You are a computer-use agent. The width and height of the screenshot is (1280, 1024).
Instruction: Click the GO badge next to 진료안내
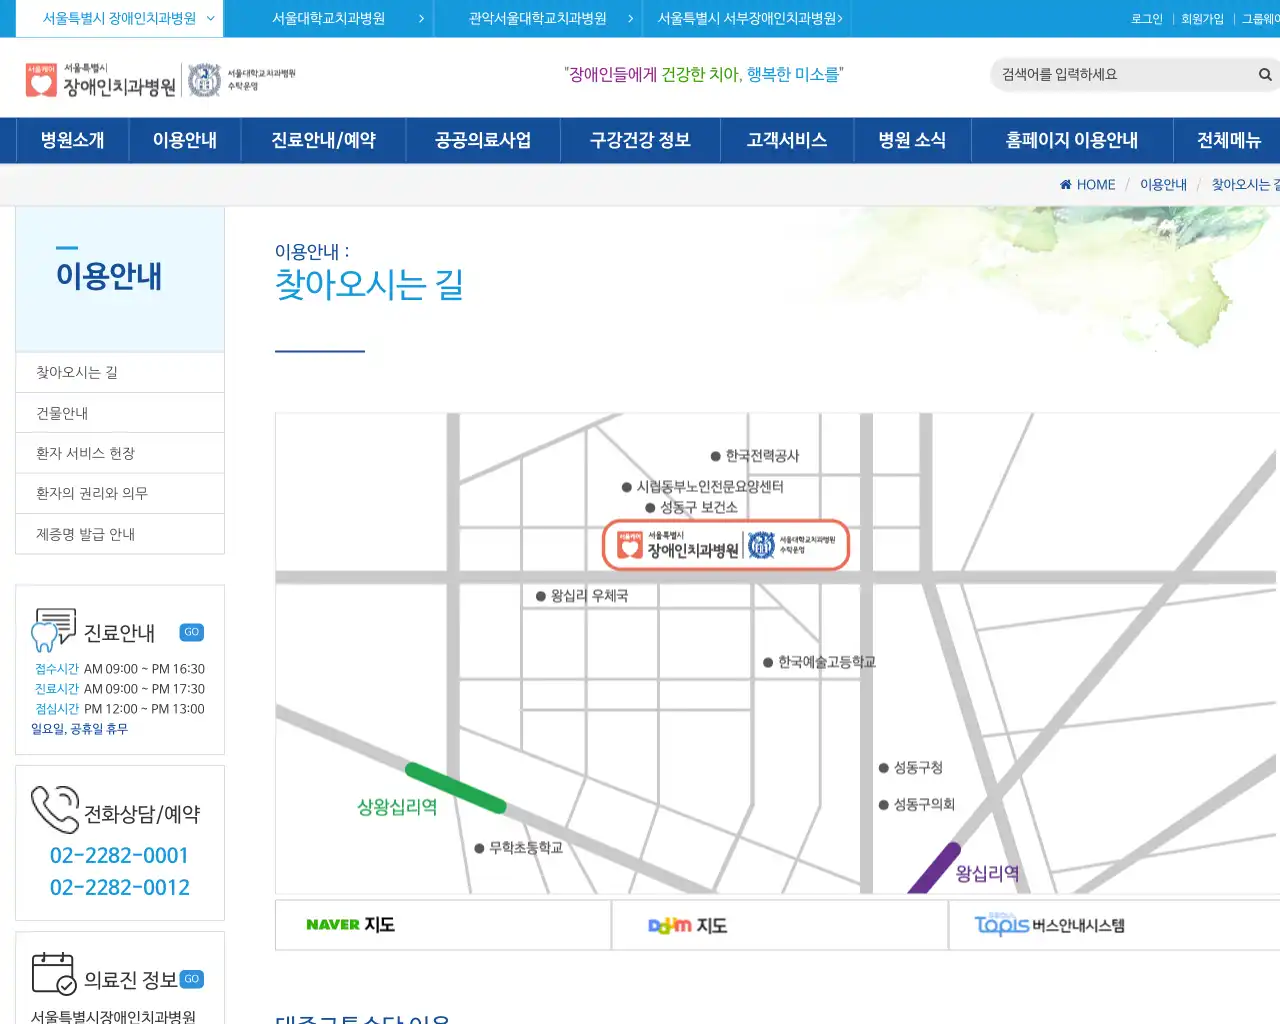coord(192,632)
